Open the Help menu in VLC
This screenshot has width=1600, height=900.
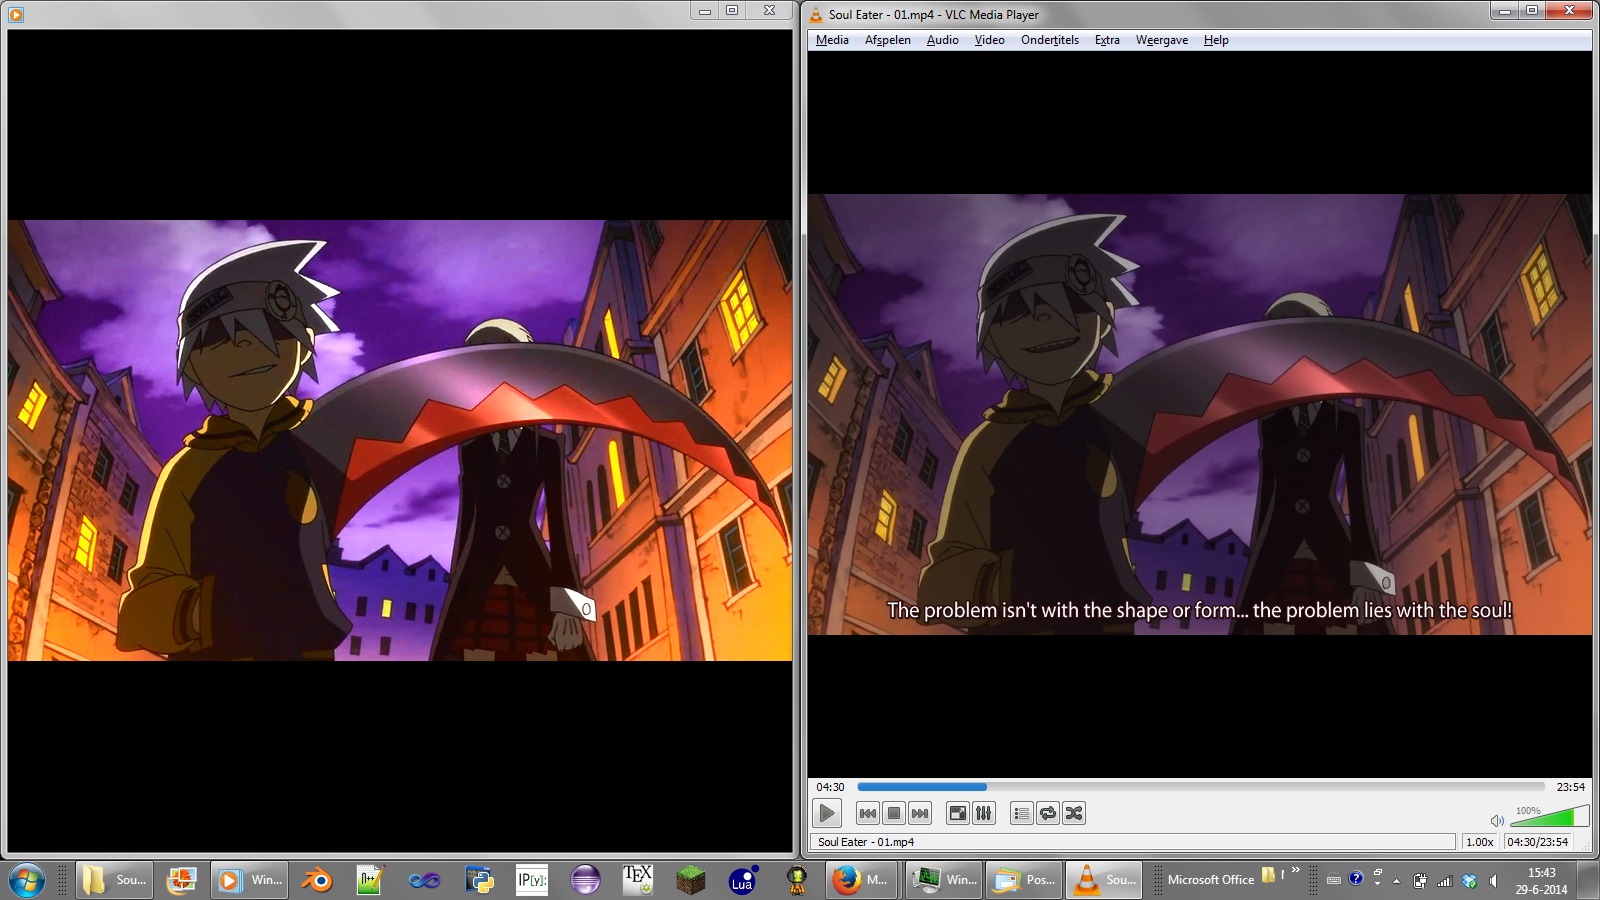click(x=1216, y=40)
